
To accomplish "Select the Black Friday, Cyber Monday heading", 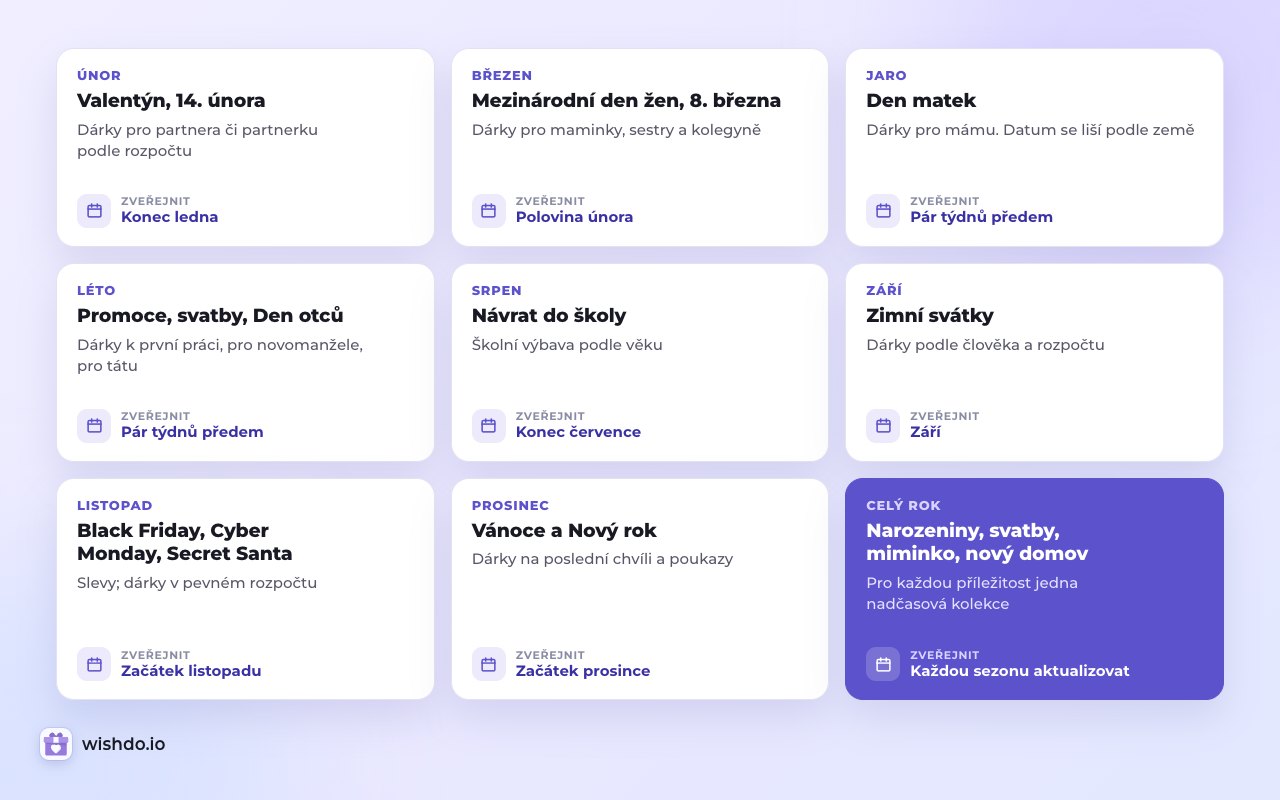I will point(185,542).
